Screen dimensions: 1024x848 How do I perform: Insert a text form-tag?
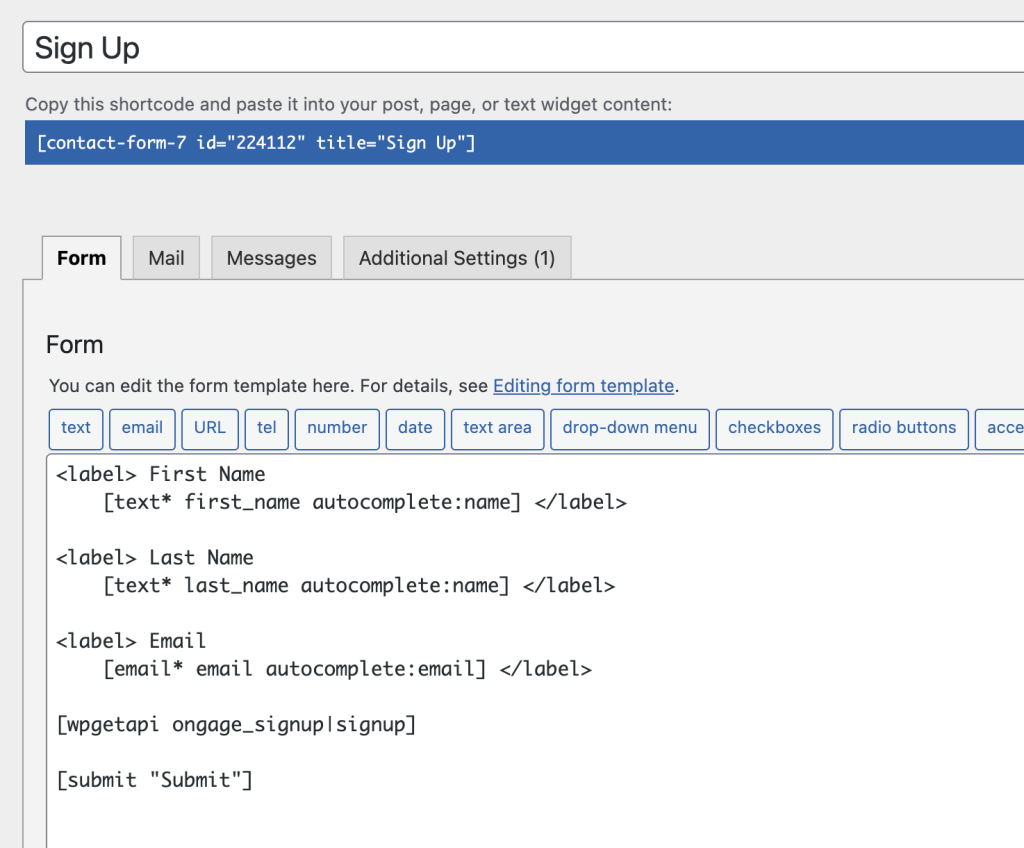click(75, 428)
